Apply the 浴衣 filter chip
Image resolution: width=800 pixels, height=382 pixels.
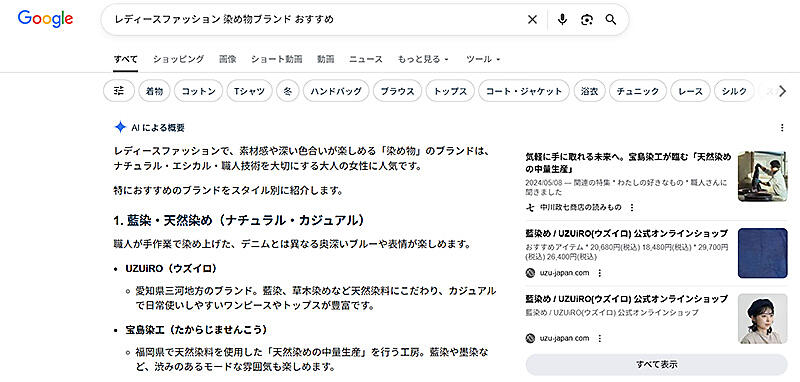point(589,91)
